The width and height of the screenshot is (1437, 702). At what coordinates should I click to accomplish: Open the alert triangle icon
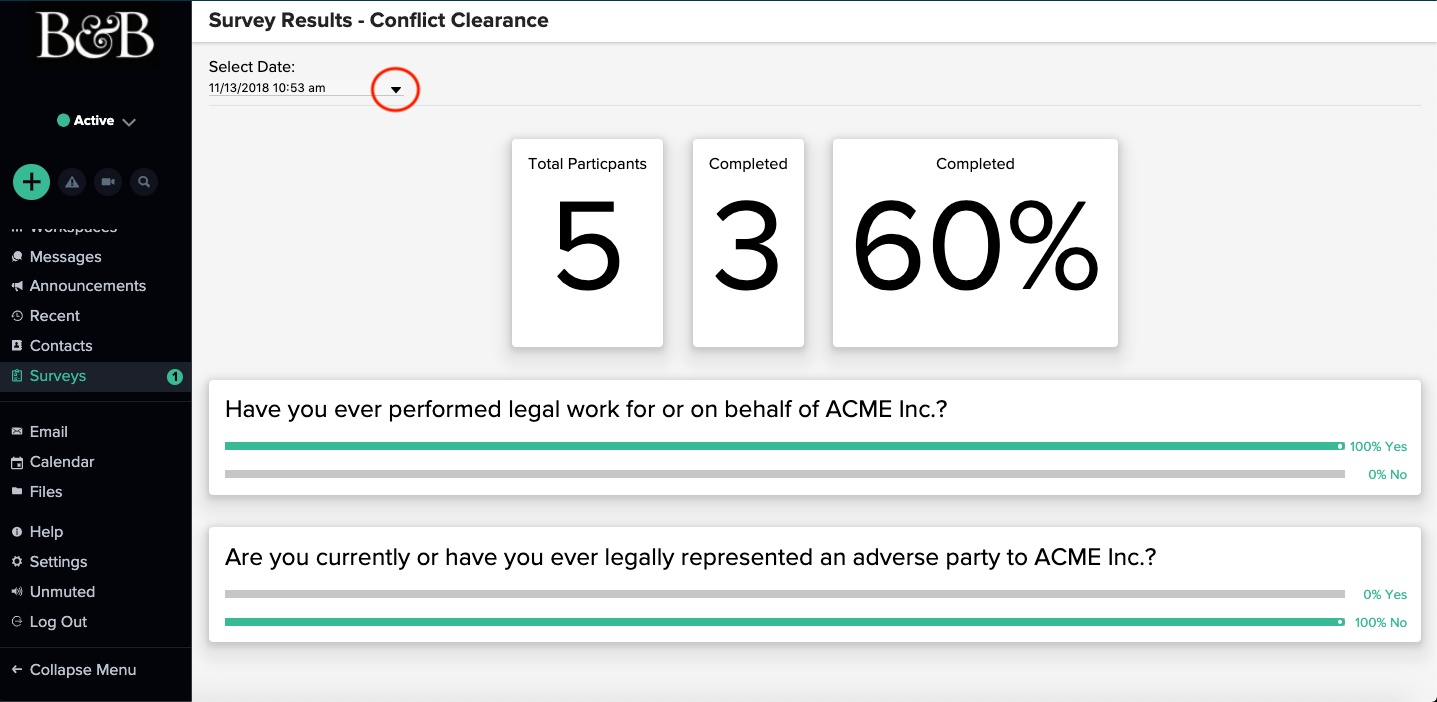coord(71,182)
